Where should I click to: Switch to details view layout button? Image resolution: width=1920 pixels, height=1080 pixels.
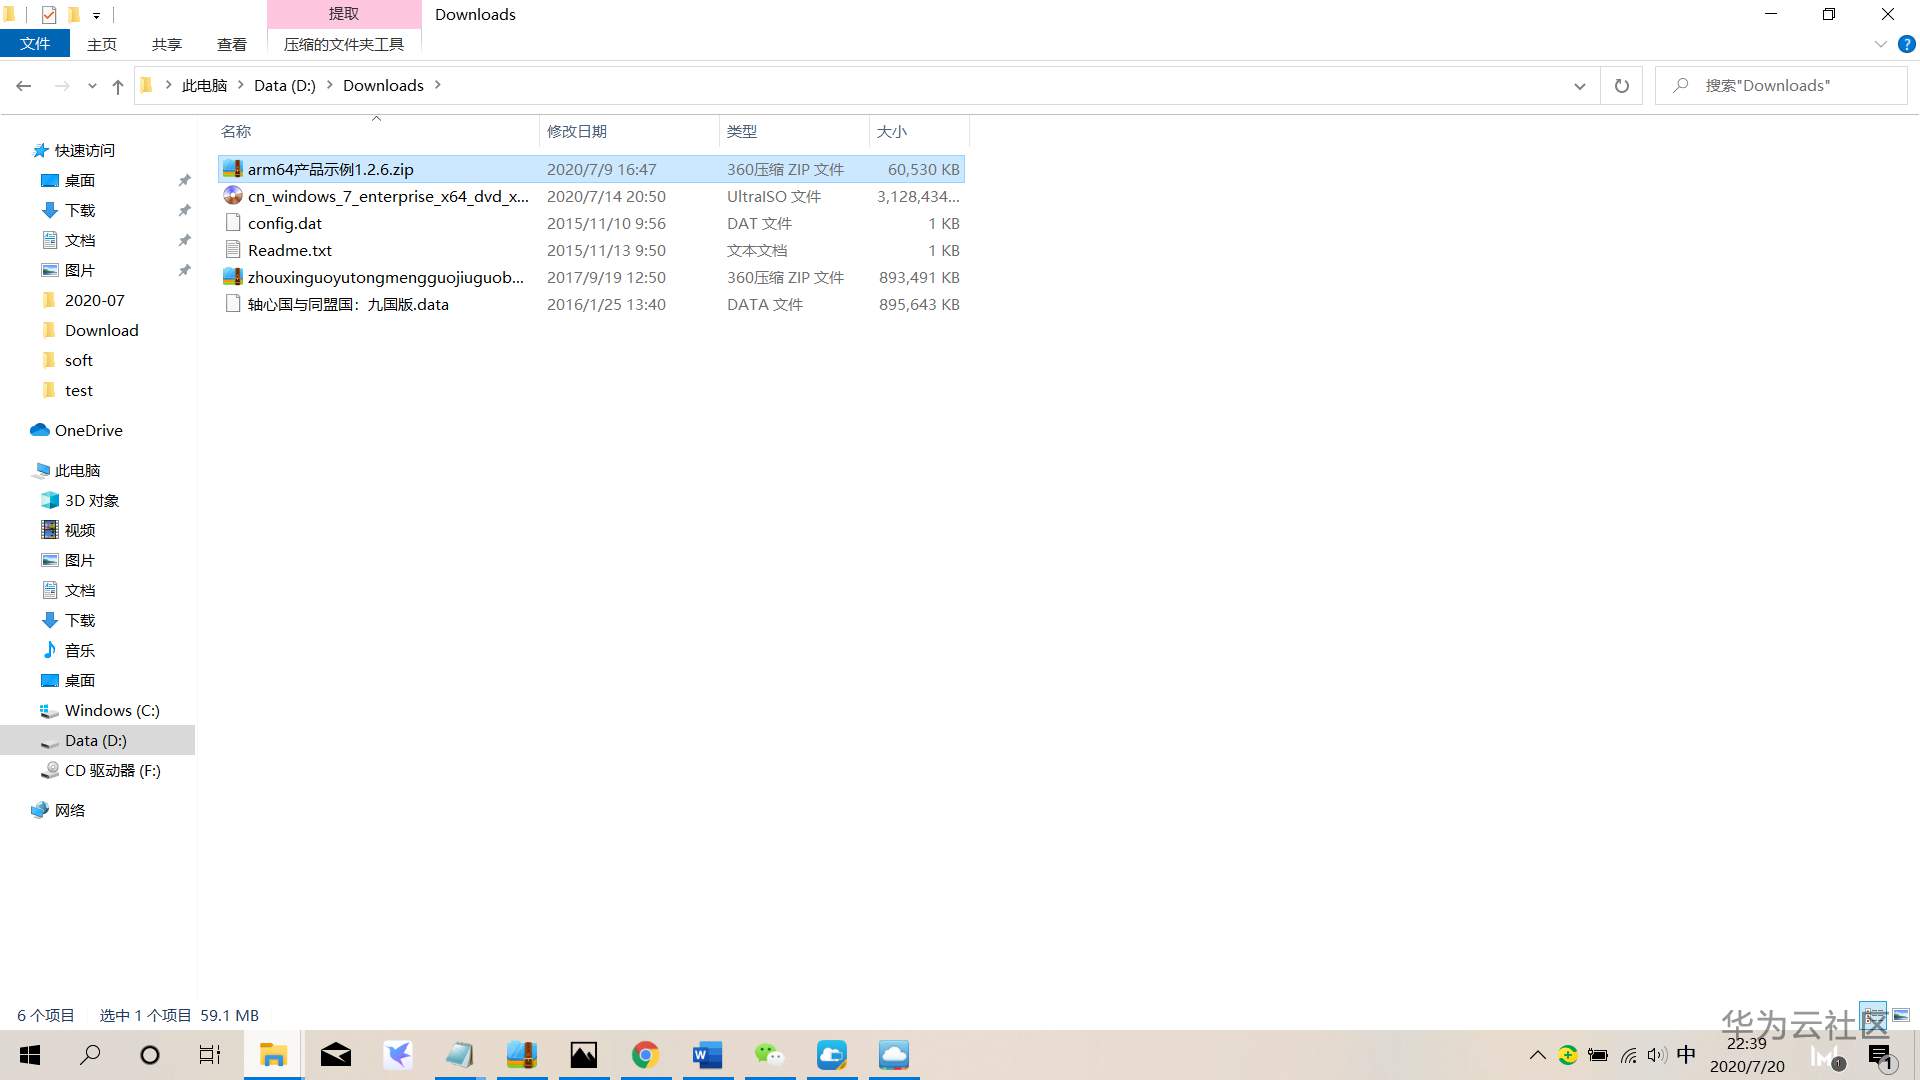(x=1873, y=1015)
